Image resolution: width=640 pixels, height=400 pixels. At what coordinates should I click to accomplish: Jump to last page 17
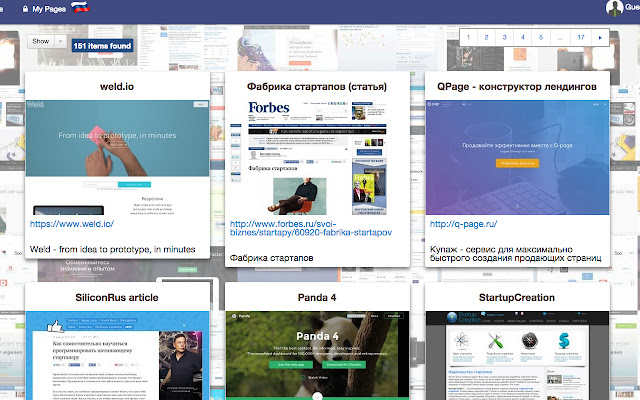(x=581, y=37)
